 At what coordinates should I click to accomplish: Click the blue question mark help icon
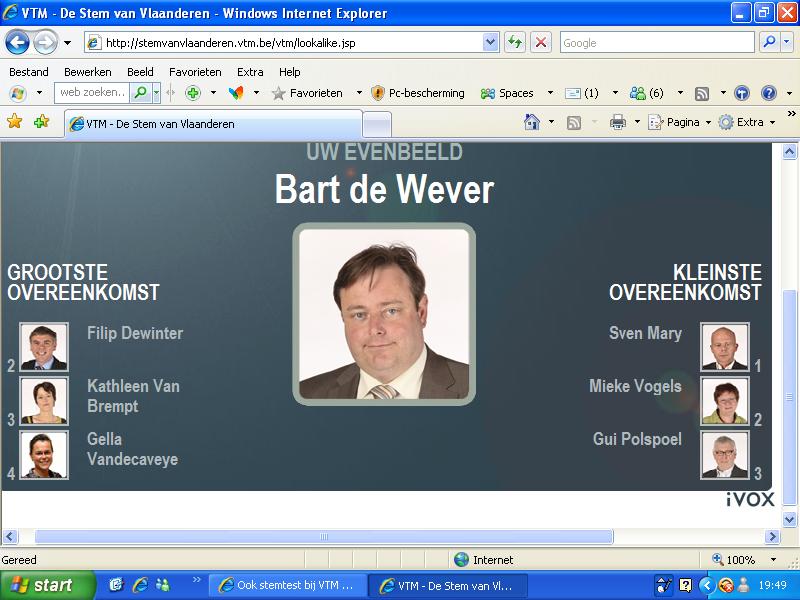[x=768, y=93]
